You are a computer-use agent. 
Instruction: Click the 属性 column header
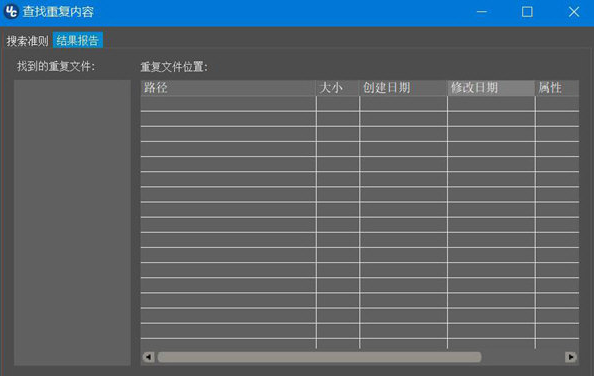(x=557, y=88)
